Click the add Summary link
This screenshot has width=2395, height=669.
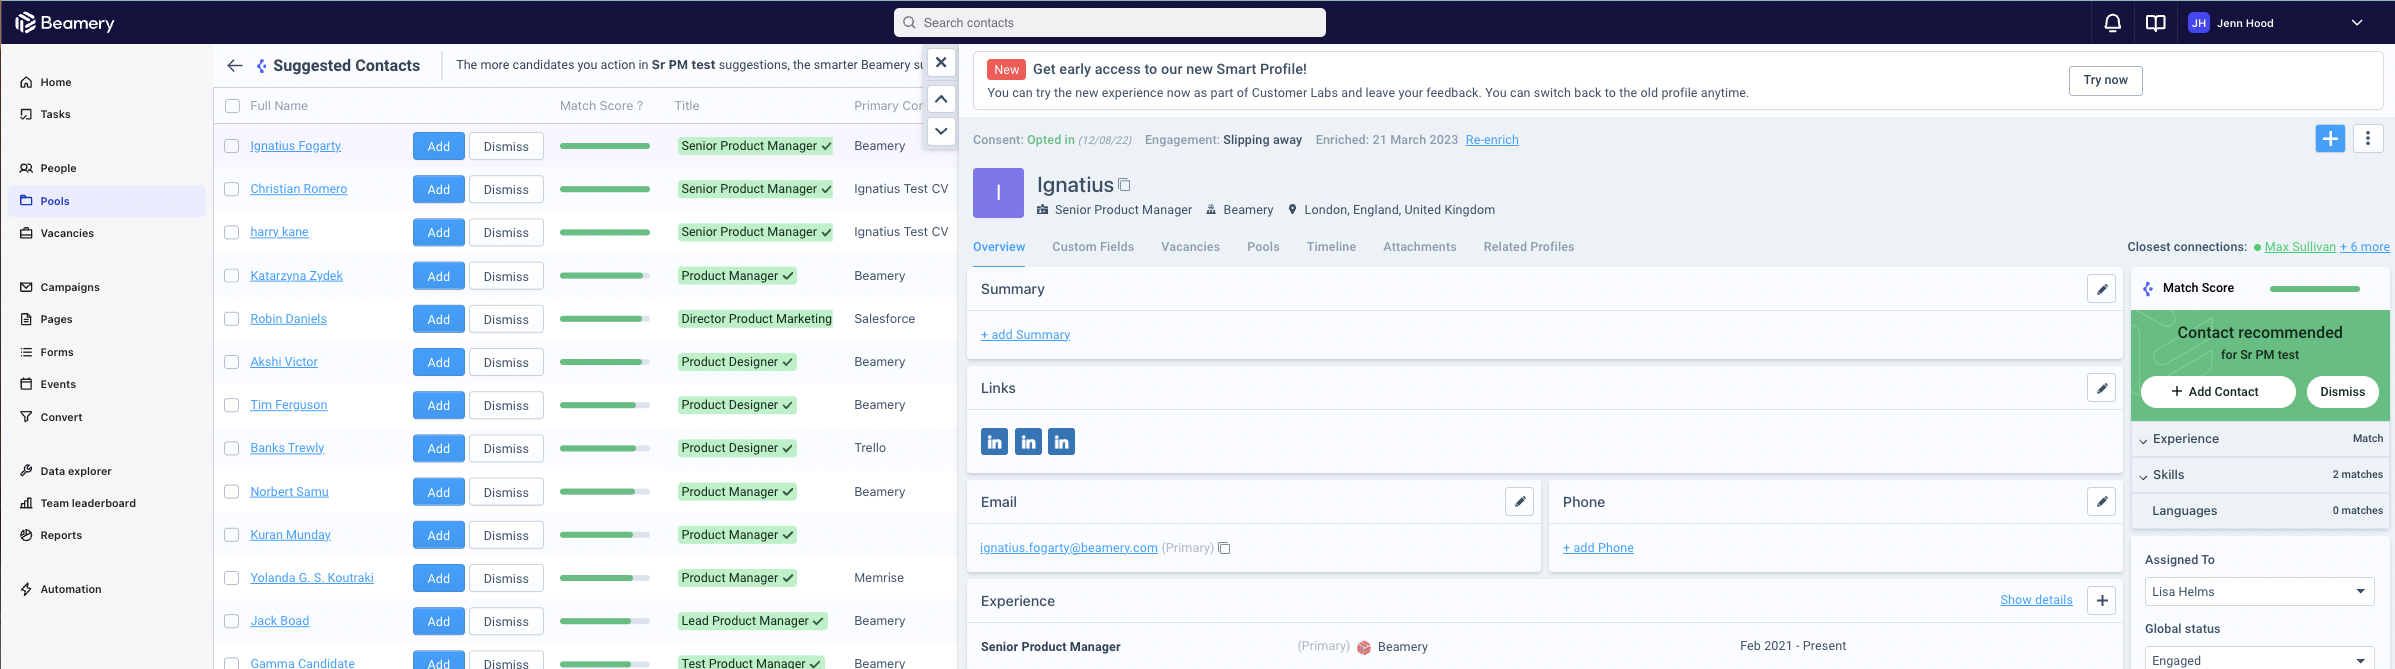tap(1025, 335)
